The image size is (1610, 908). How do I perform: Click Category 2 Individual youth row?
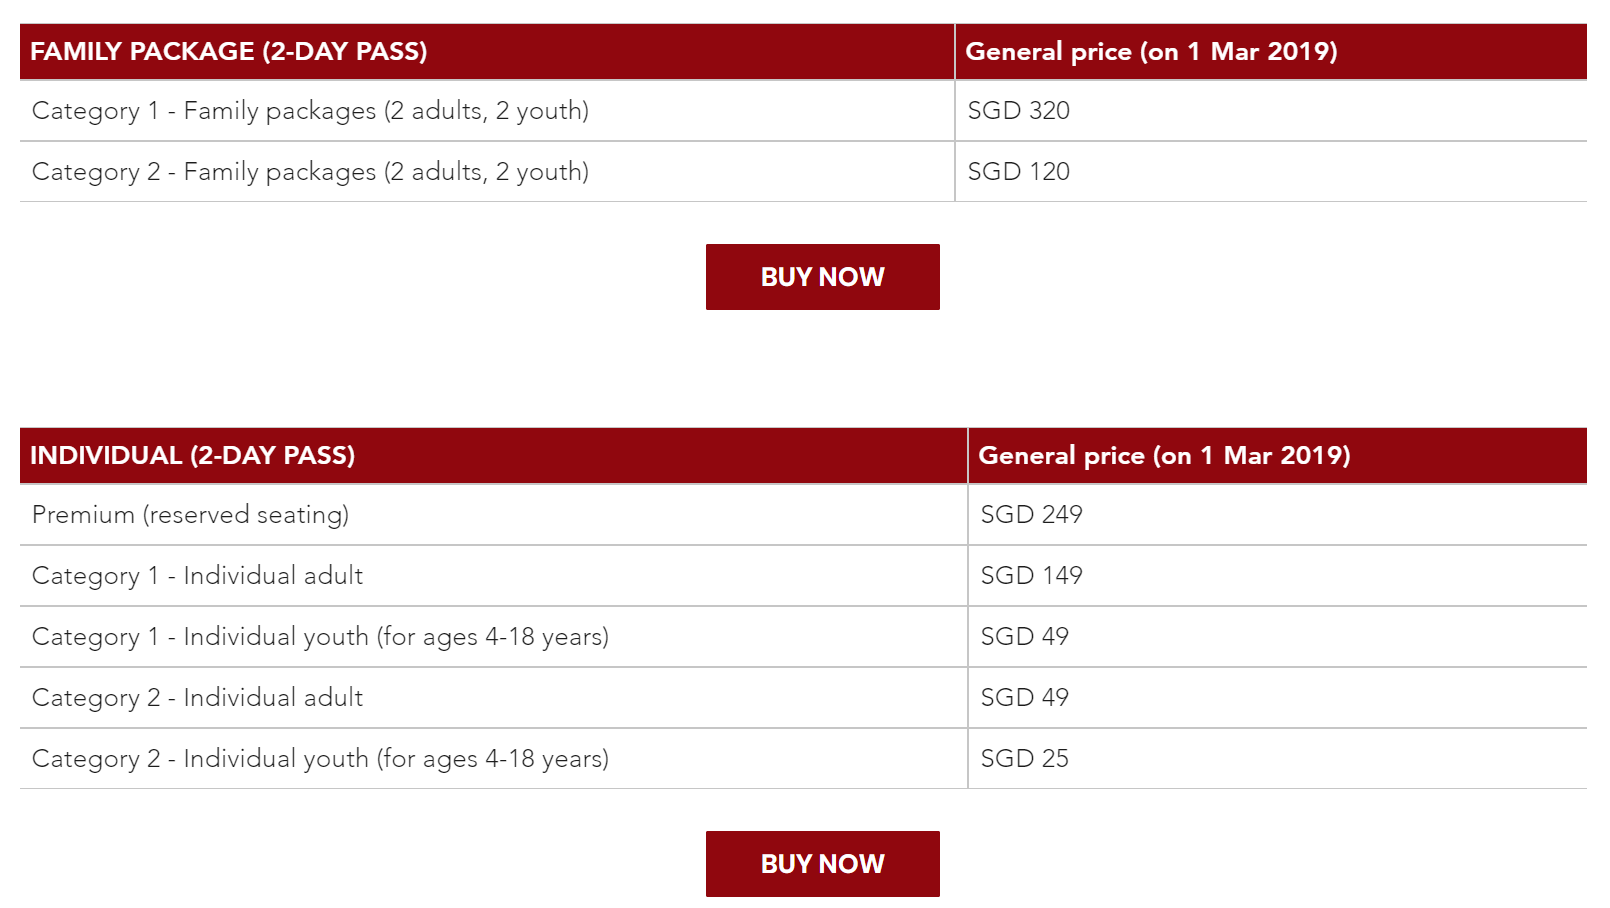point(803,759)
